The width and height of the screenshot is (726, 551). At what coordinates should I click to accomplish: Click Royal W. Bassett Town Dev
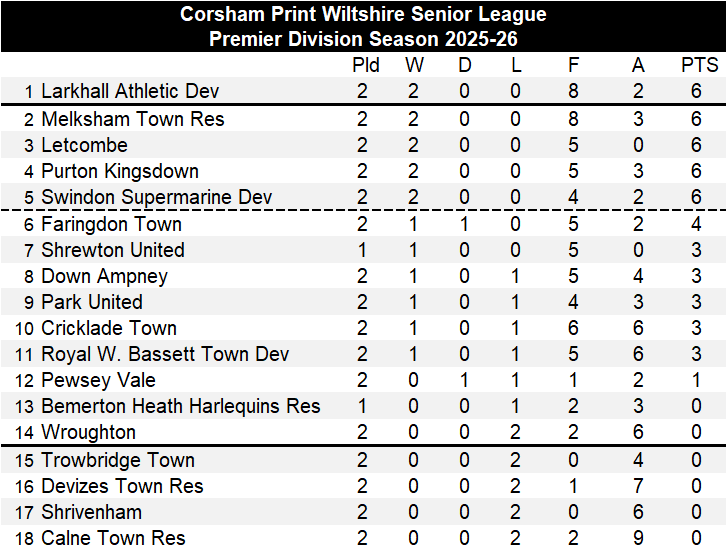(165, 354)
